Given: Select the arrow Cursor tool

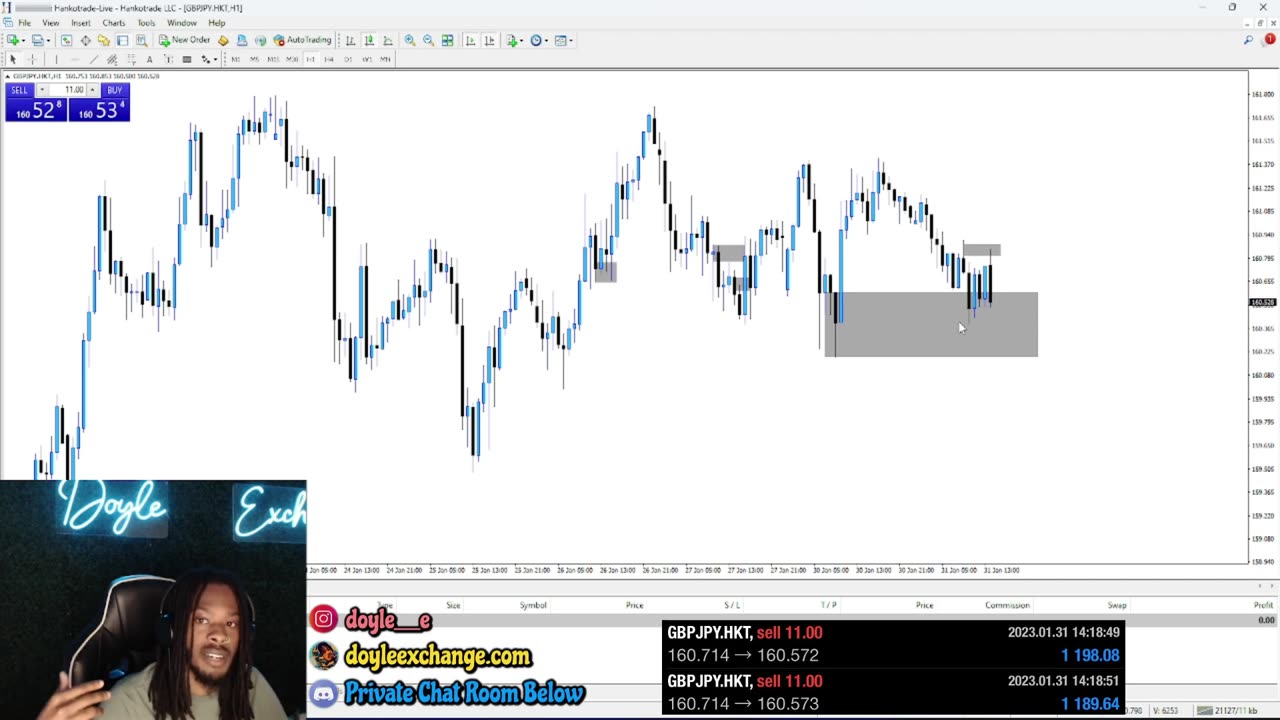Looking at the screenshot, I should [13, 59].
